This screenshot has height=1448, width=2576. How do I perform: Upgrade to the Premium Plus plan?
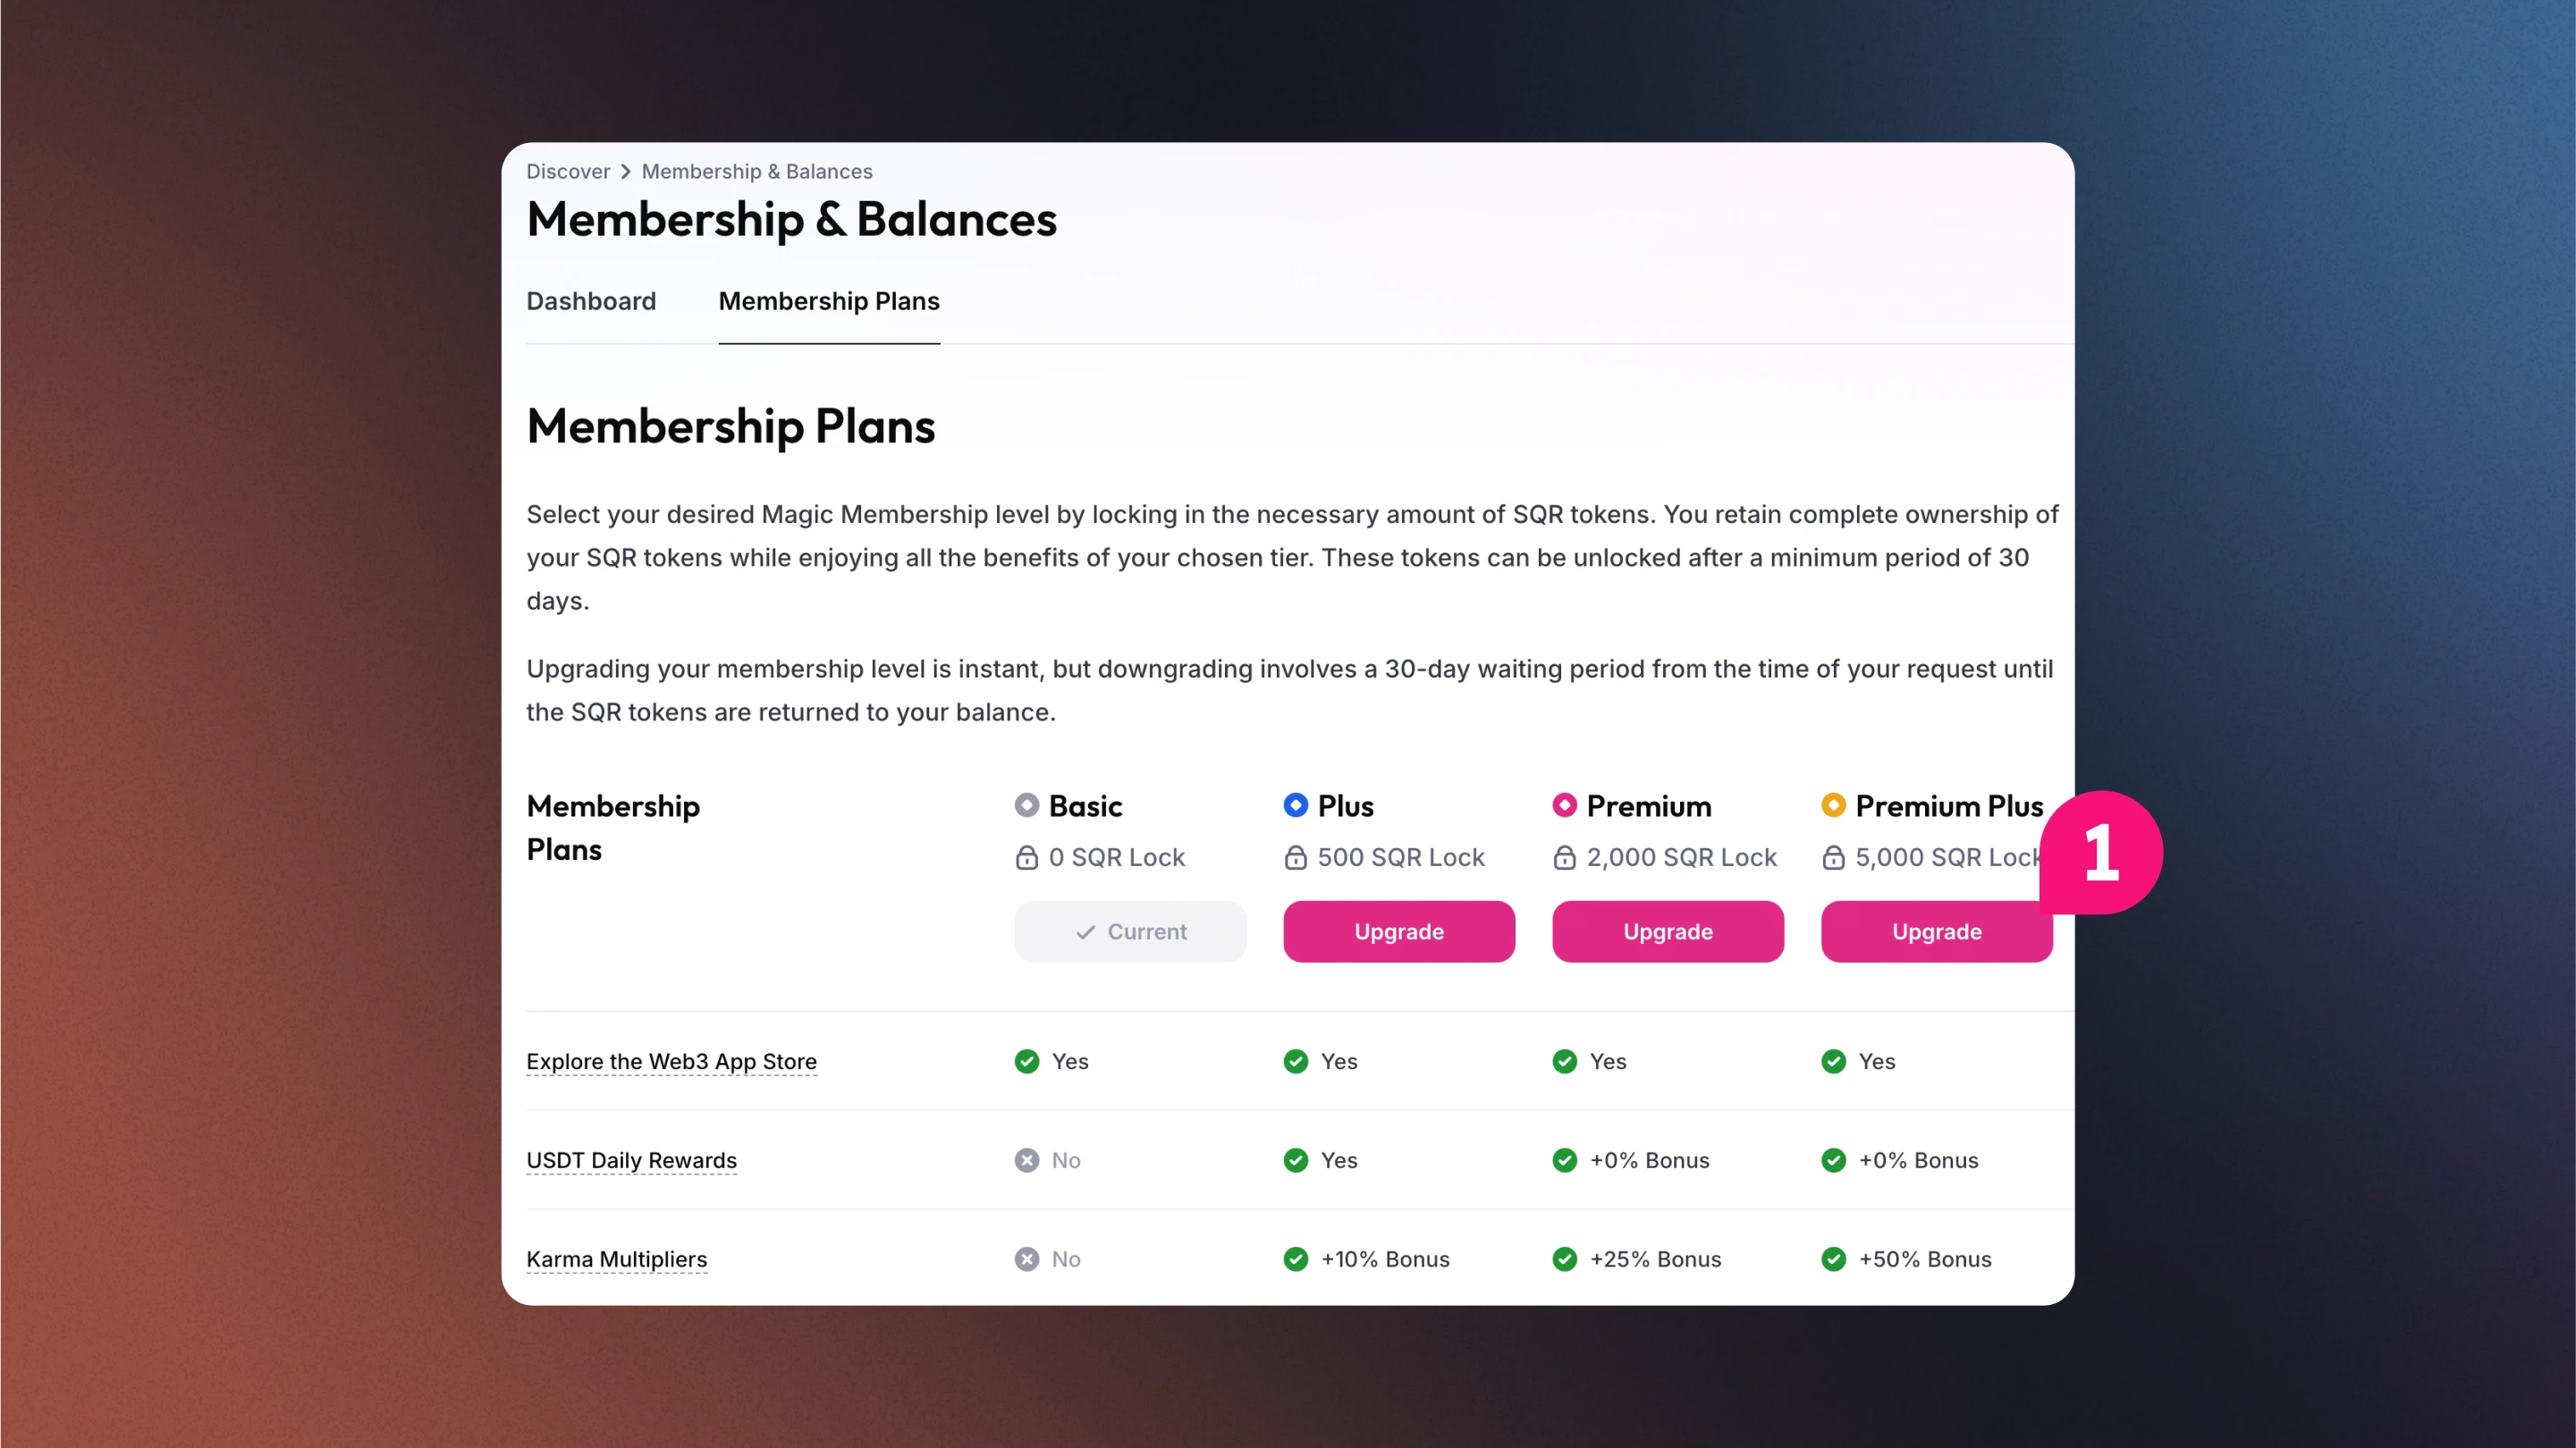(x=1936, y=932)
